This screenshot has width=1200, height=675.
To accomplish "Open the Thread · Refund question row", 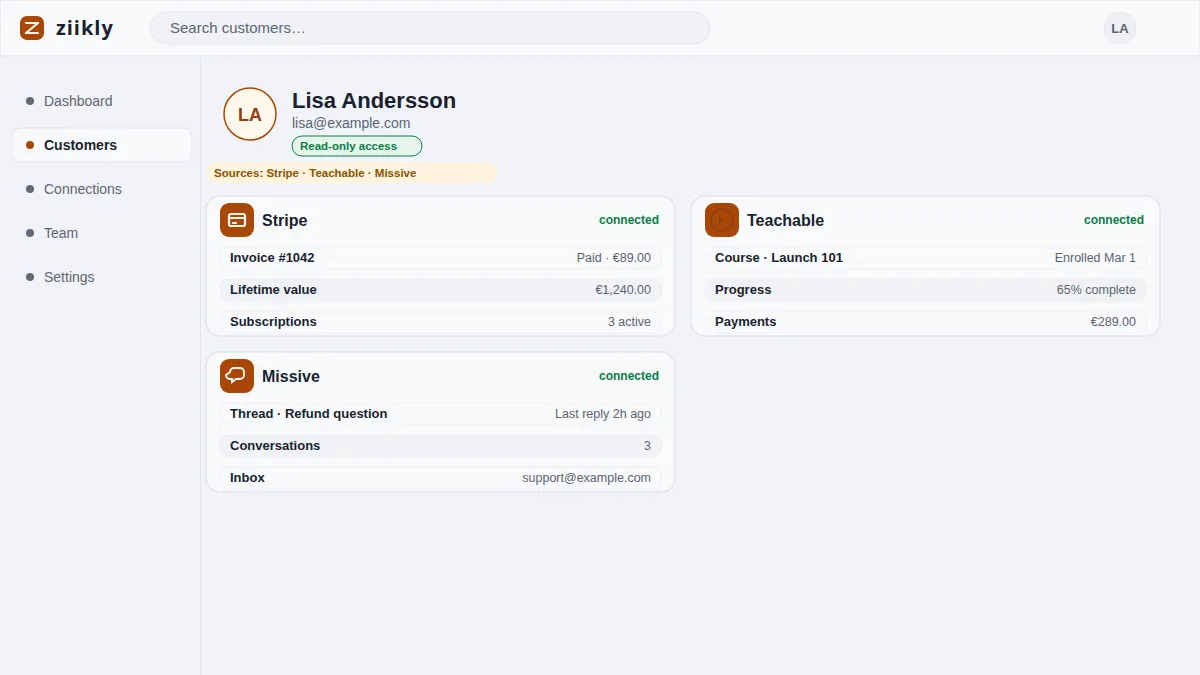I will click(x=440, y=414).
